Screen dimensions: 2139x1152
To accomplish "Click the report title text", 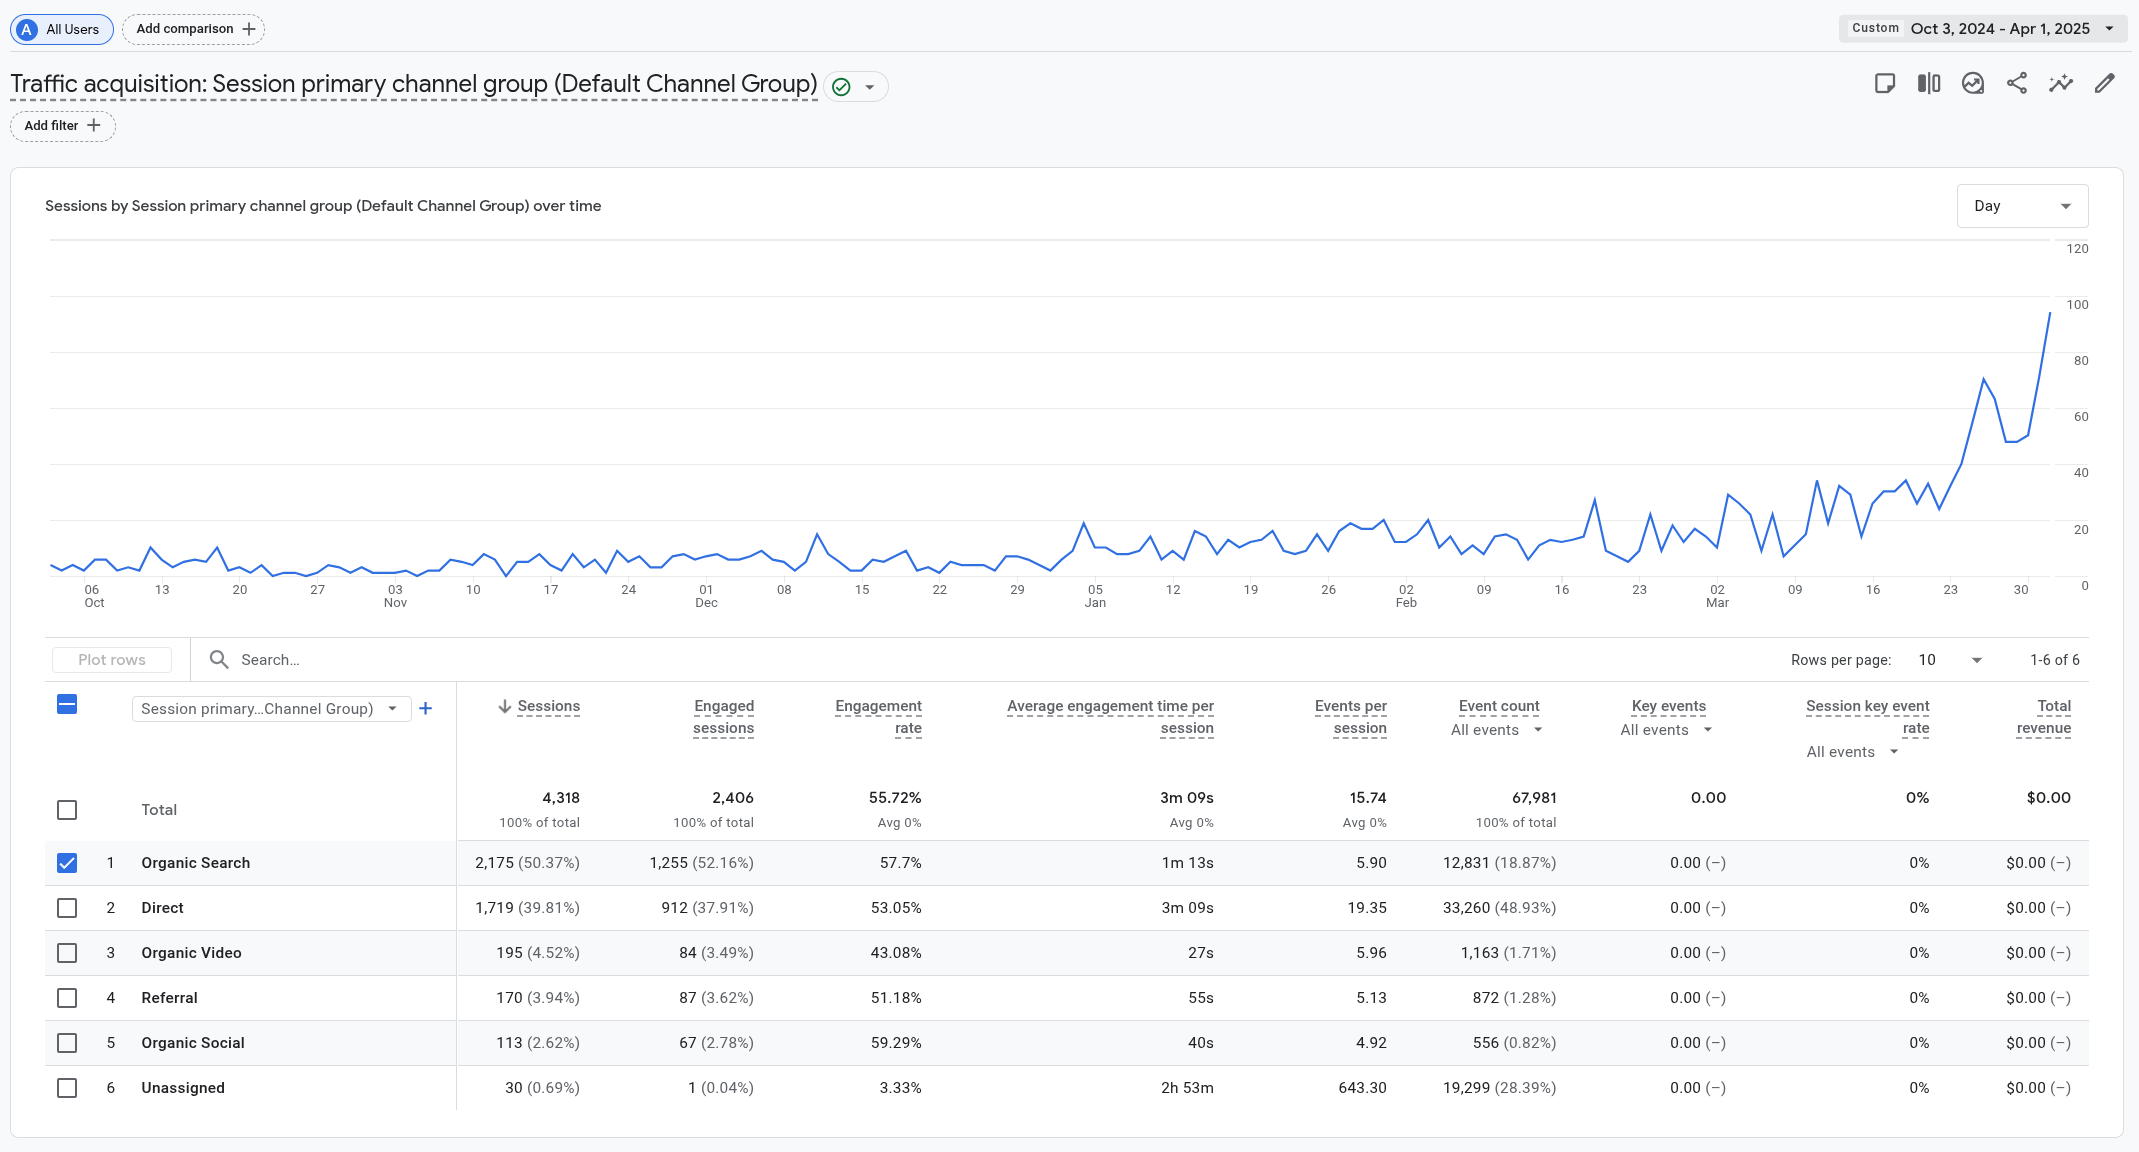I will pos(414,84).
